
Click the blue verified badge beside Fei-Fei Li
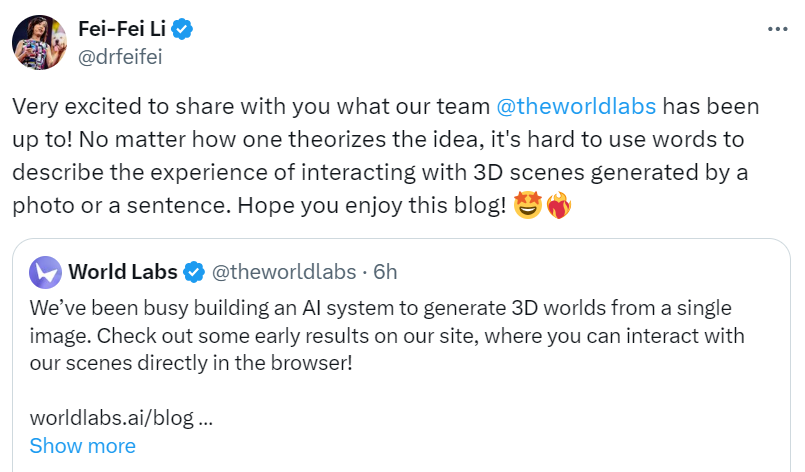tap(182, 30)
